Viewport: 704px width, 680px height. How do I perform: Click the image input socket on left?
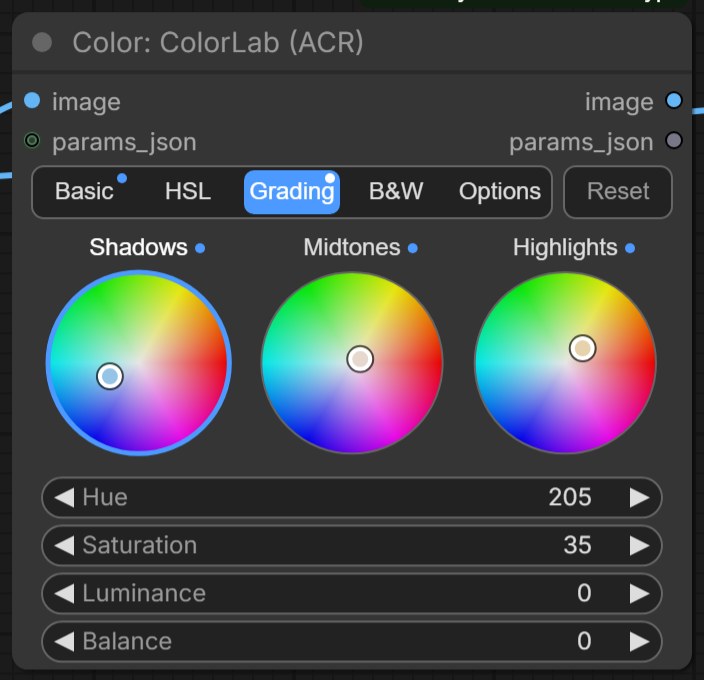tap(32, 101)
